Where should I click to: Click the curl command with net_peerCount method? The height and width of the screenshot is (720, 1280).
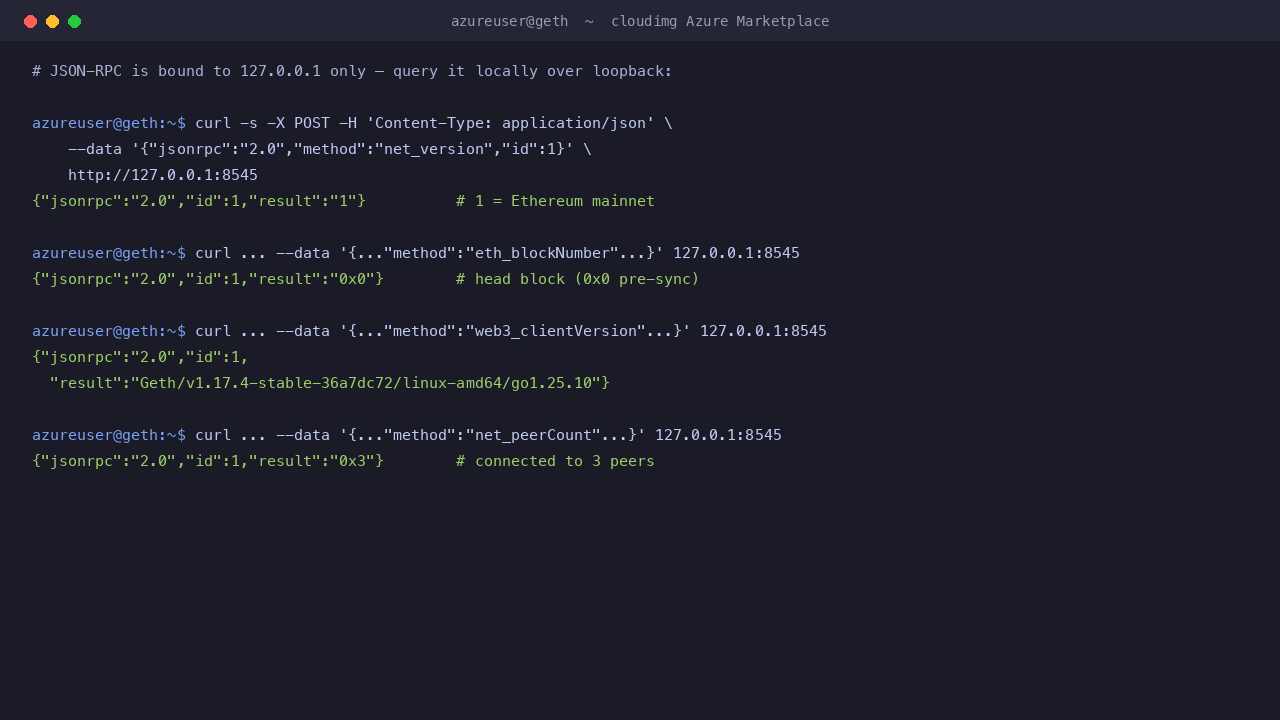tap(407, 435)
